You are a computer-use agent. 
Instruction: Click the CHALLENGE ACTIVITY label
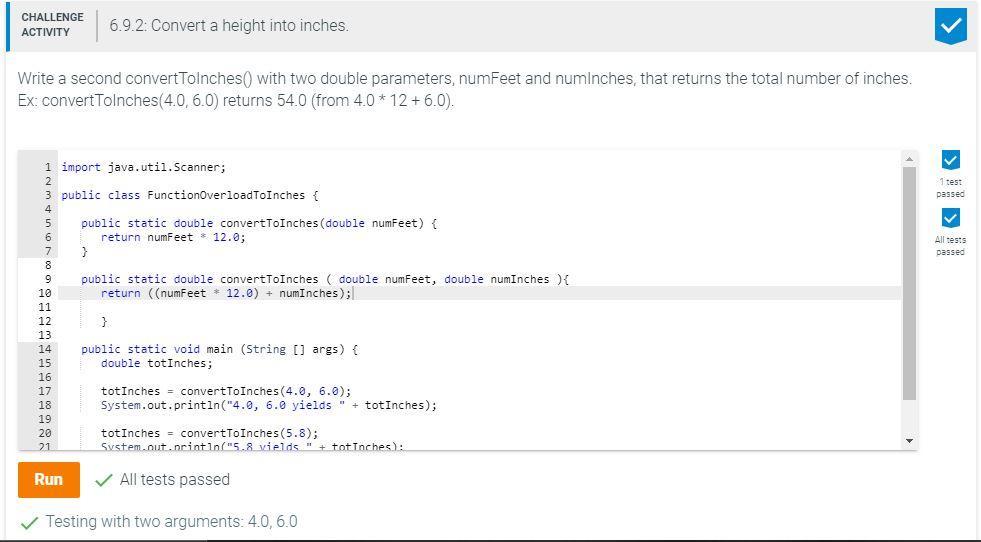point(53,25)
